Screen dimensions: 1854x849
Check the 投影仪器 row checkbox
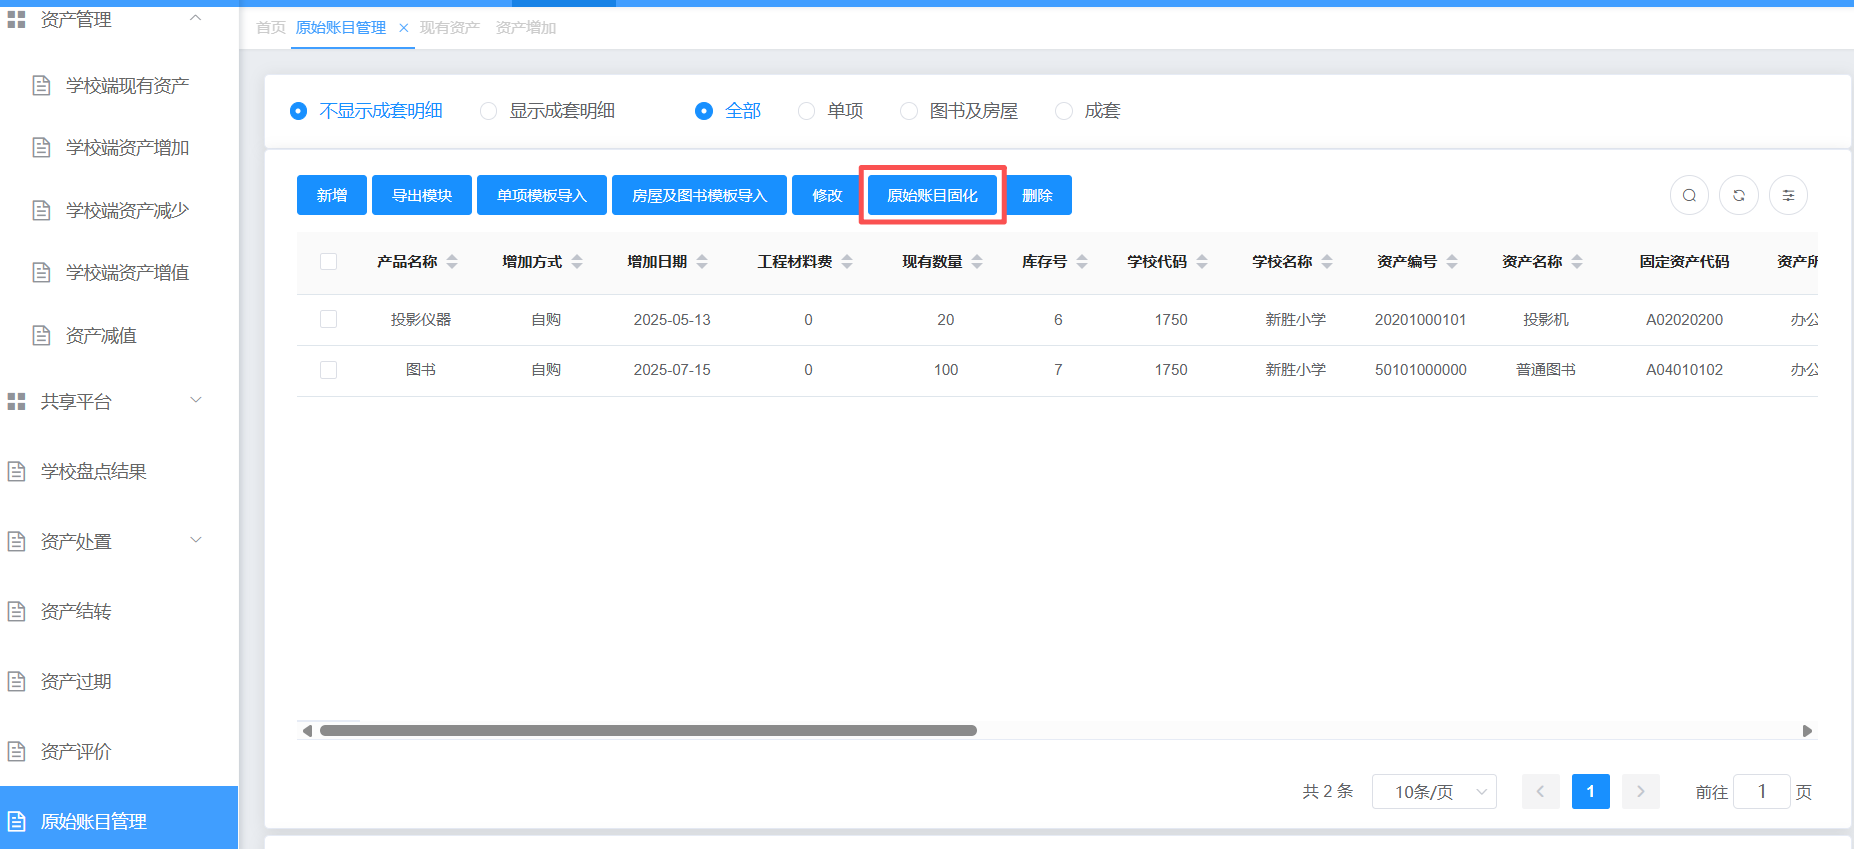click(x=328, y=319)
